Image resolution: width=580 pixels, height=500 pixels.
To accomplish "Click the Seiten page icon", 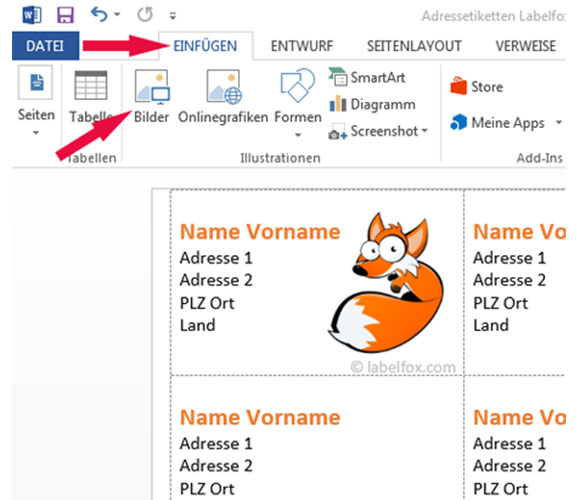I will pos(36,82).
